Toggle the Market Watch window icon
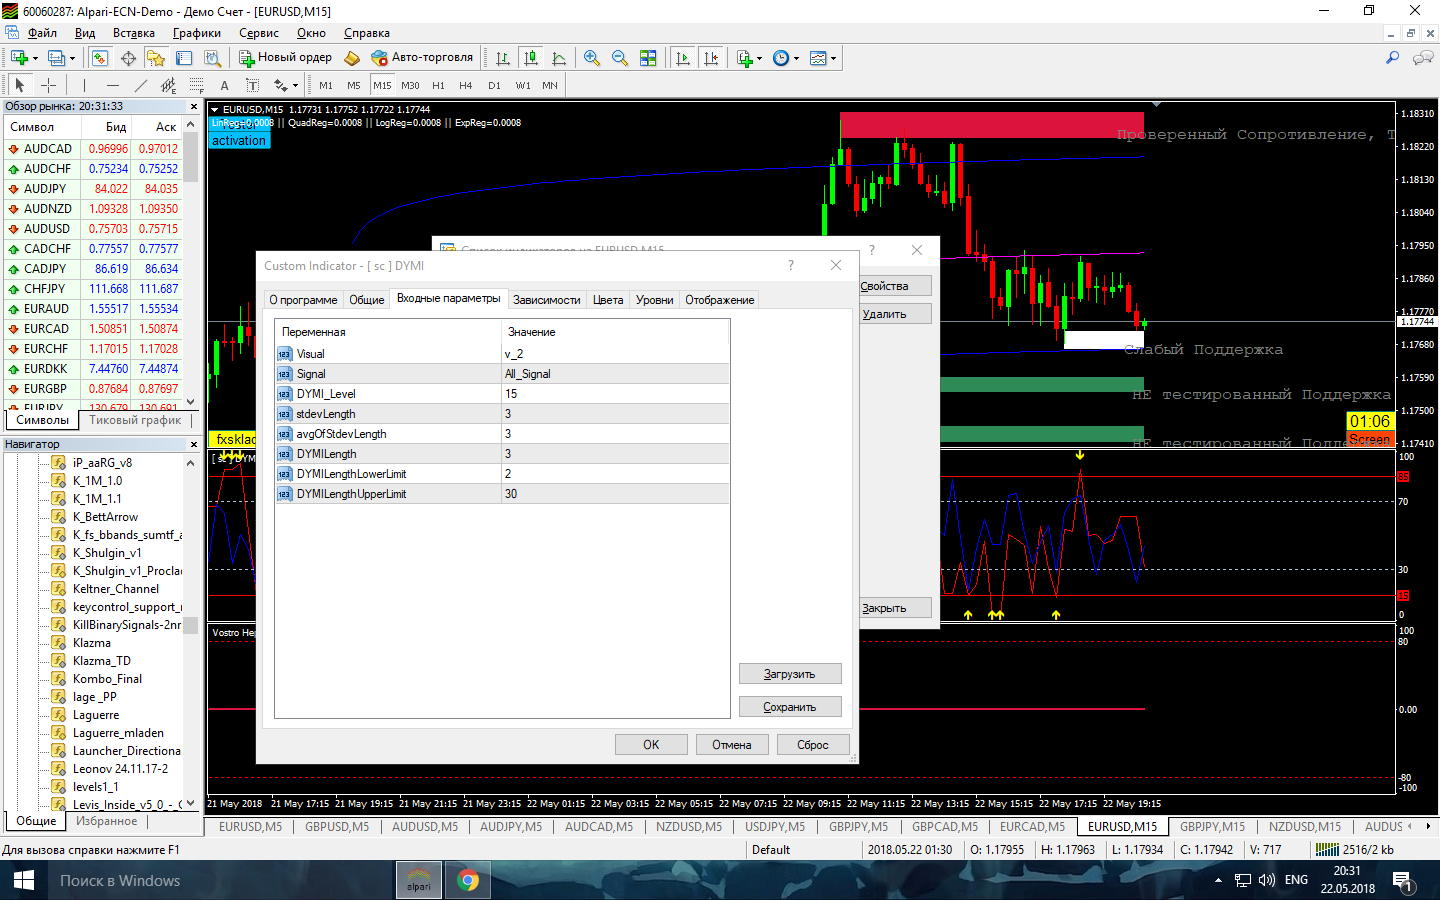 [100, 58]
